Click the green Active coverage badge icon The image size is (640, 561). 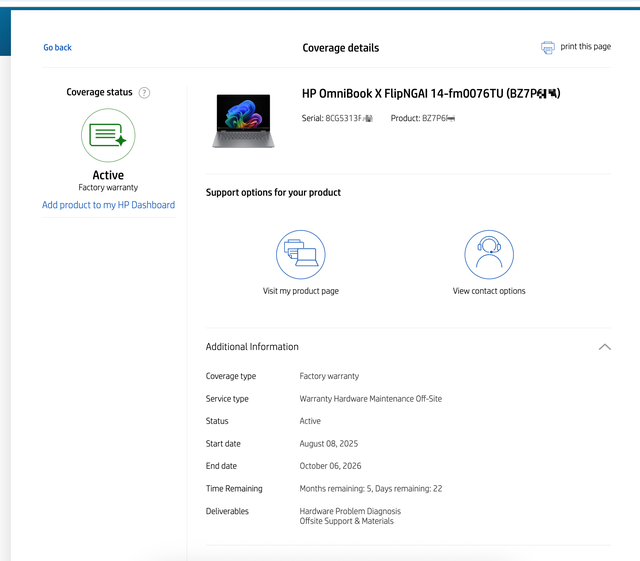point(108,135)
